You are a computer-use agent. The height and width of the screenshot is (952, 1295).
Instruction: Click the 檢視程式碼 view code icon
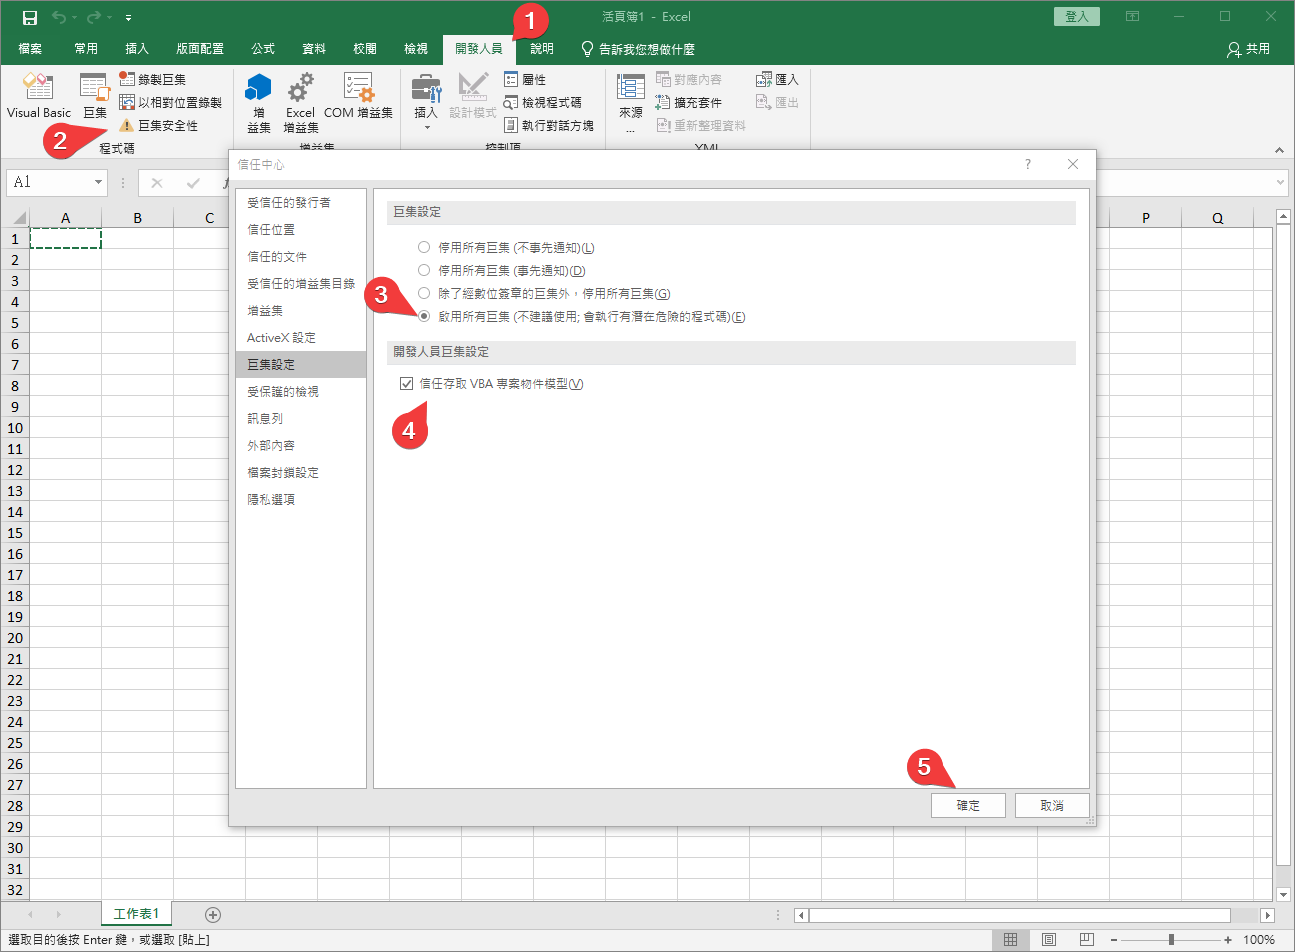511,103
